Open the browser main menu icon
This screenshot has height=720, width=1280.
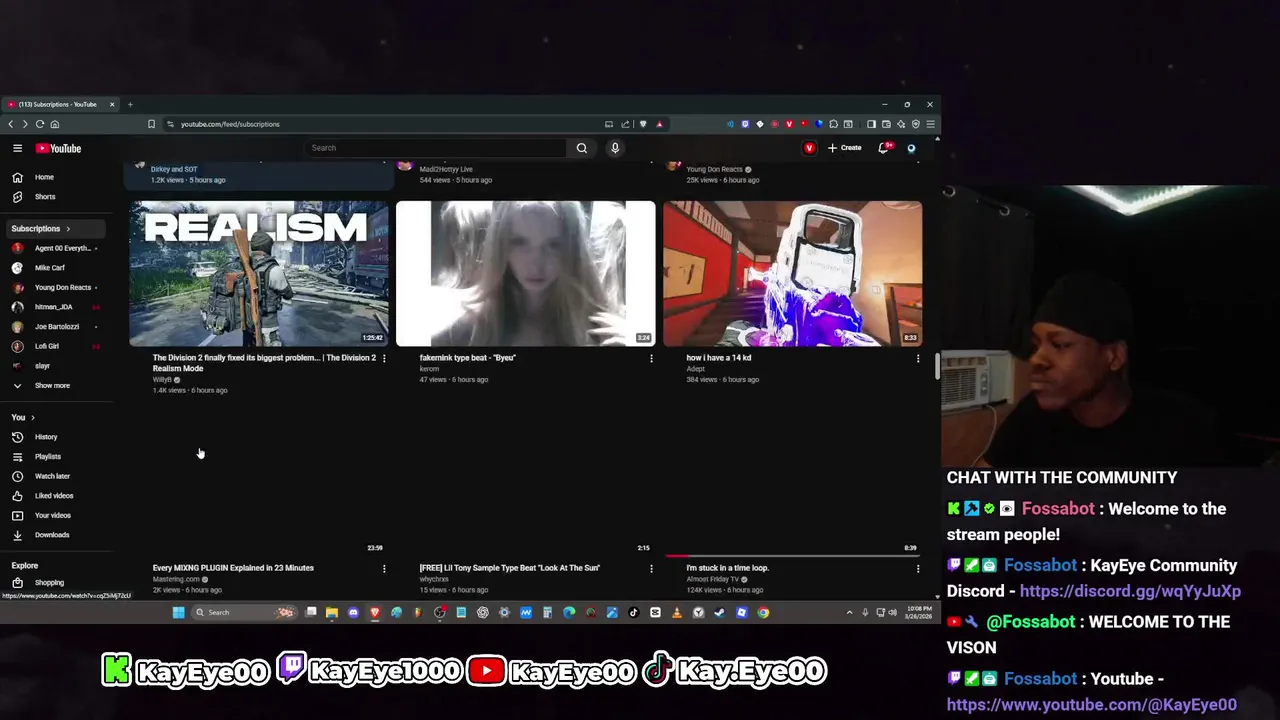[x=930, y=124]
